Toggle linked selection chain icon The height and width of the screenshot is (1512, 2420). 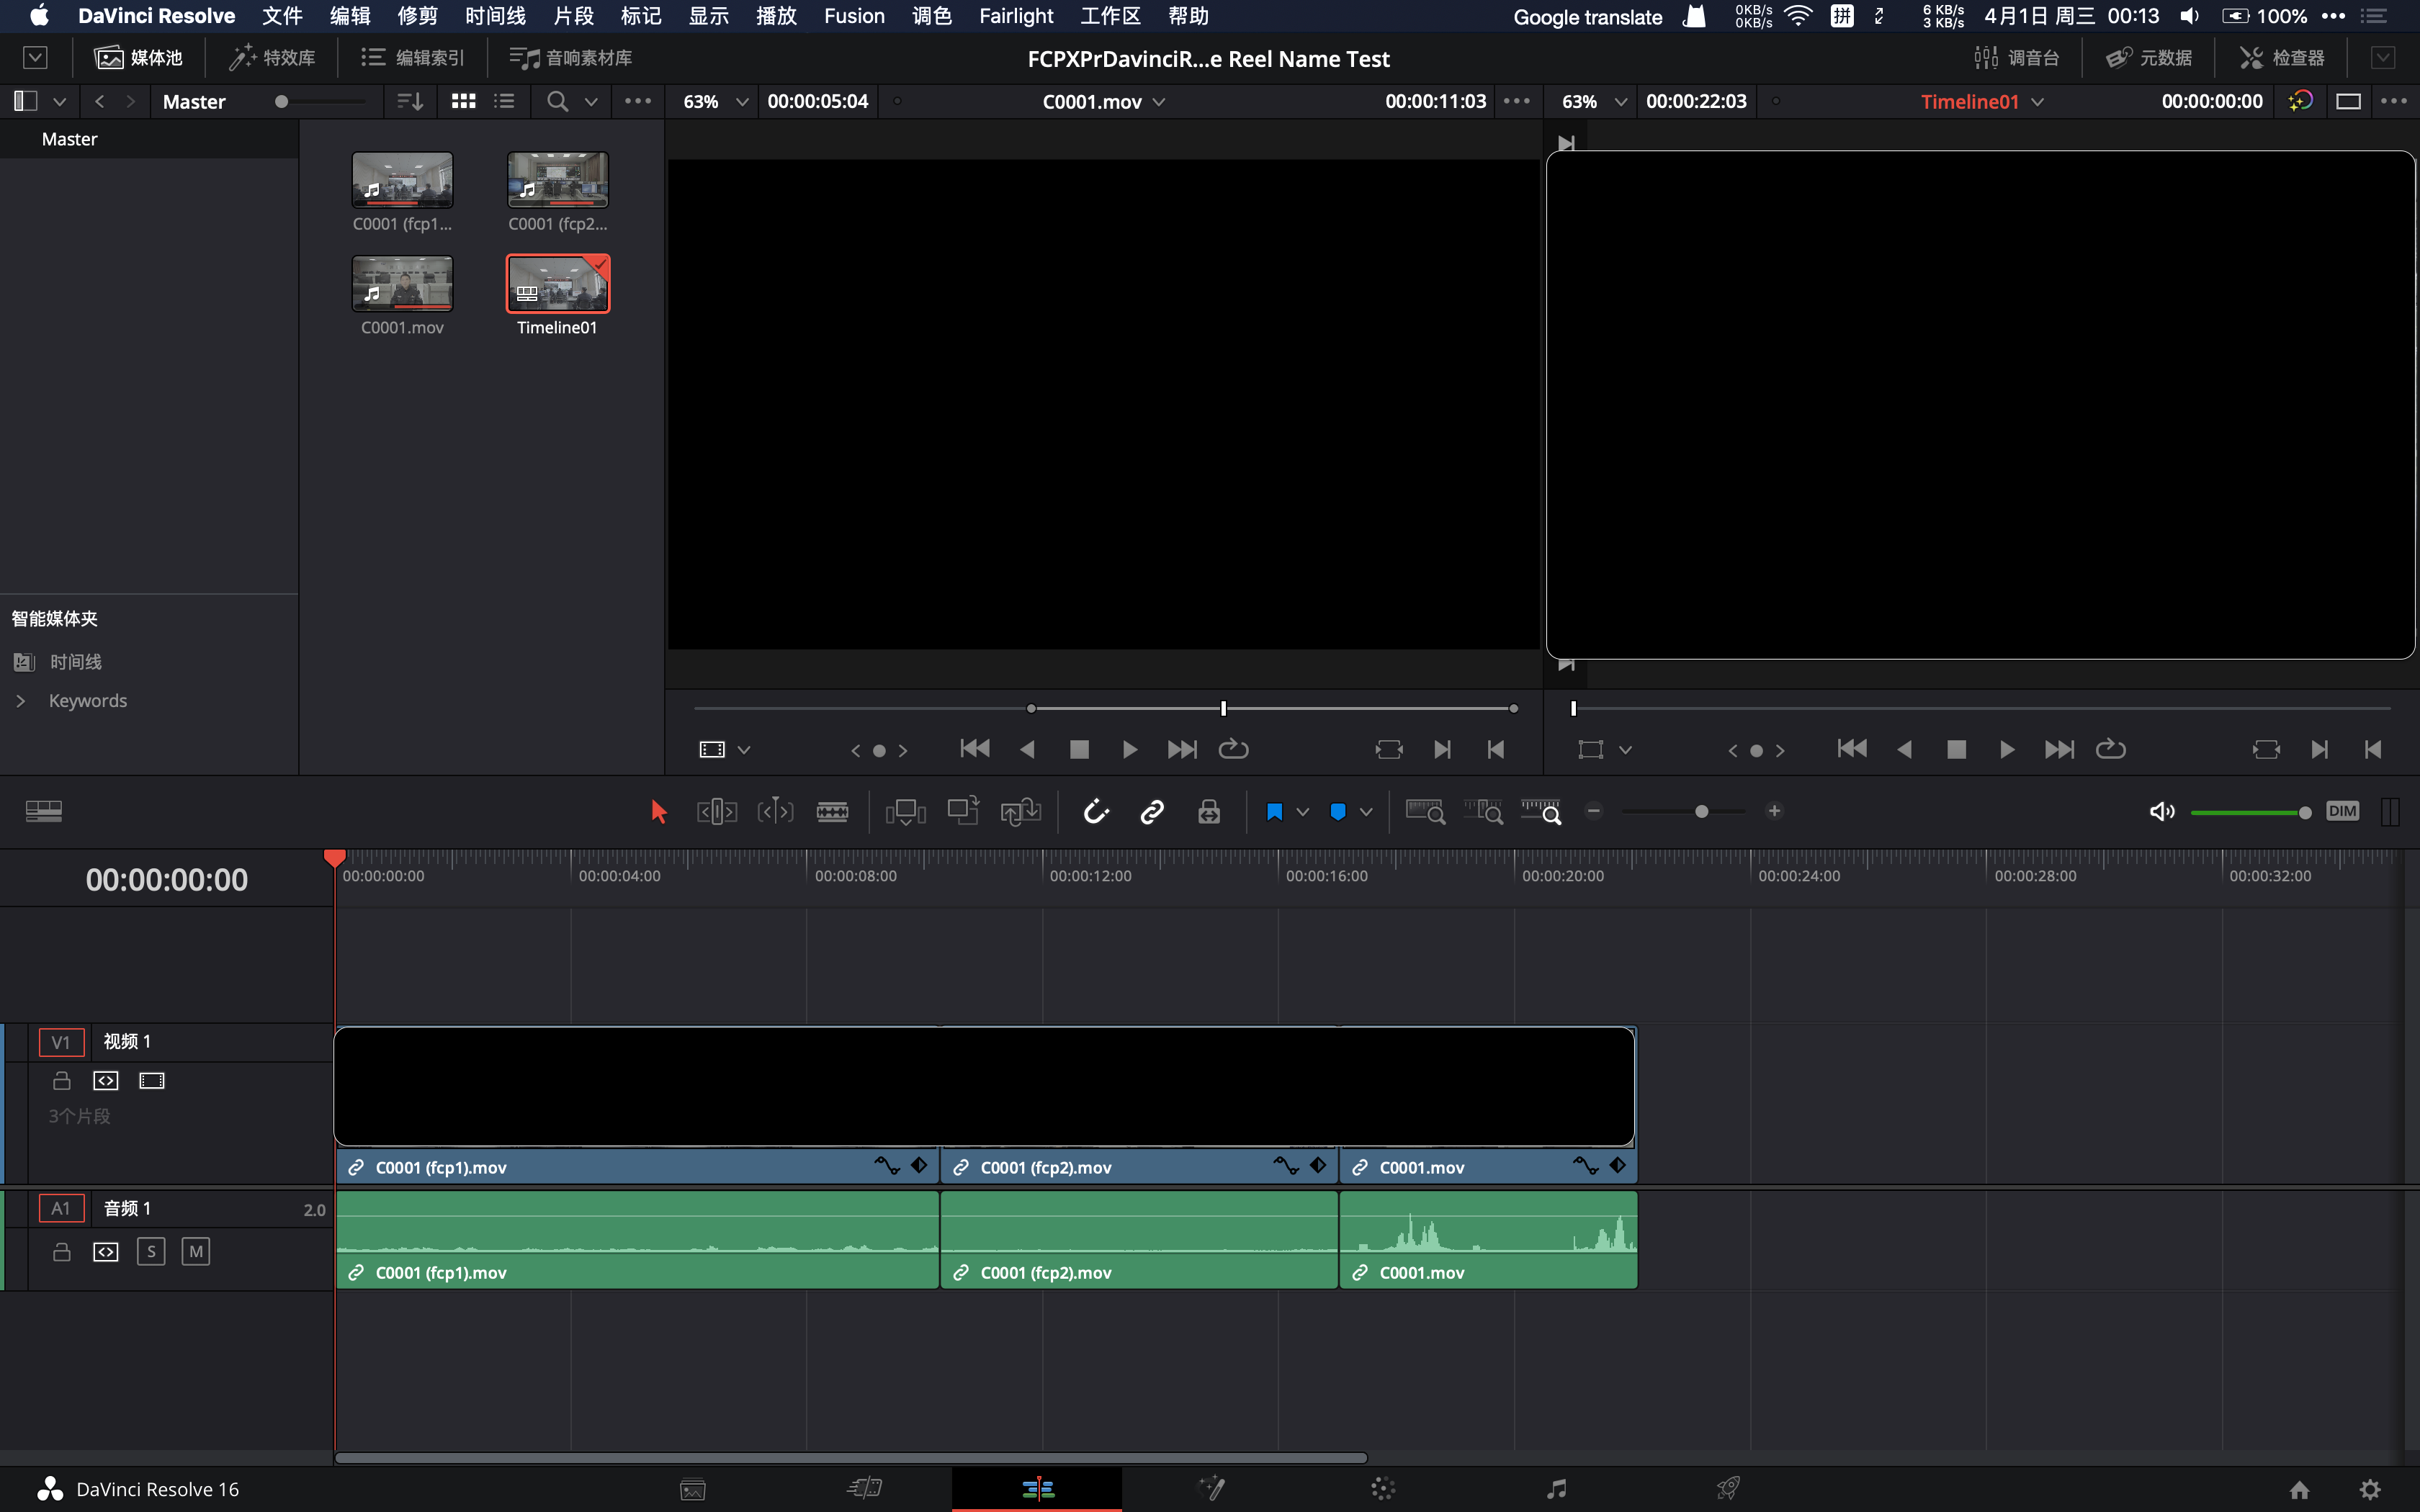pyautogui.click(x=1152, y=812)
